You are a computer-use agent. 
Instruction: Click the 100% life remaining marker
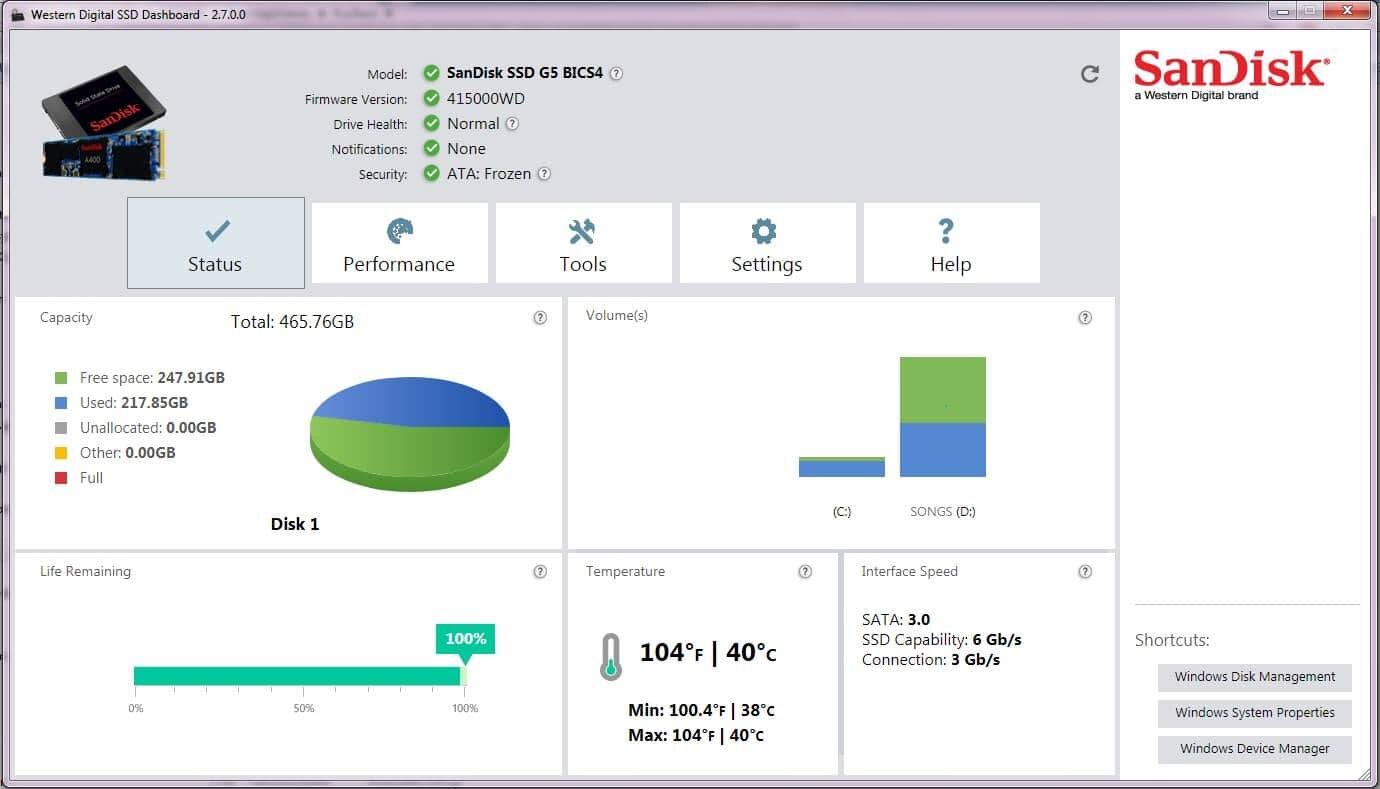[x=465, y=639]
